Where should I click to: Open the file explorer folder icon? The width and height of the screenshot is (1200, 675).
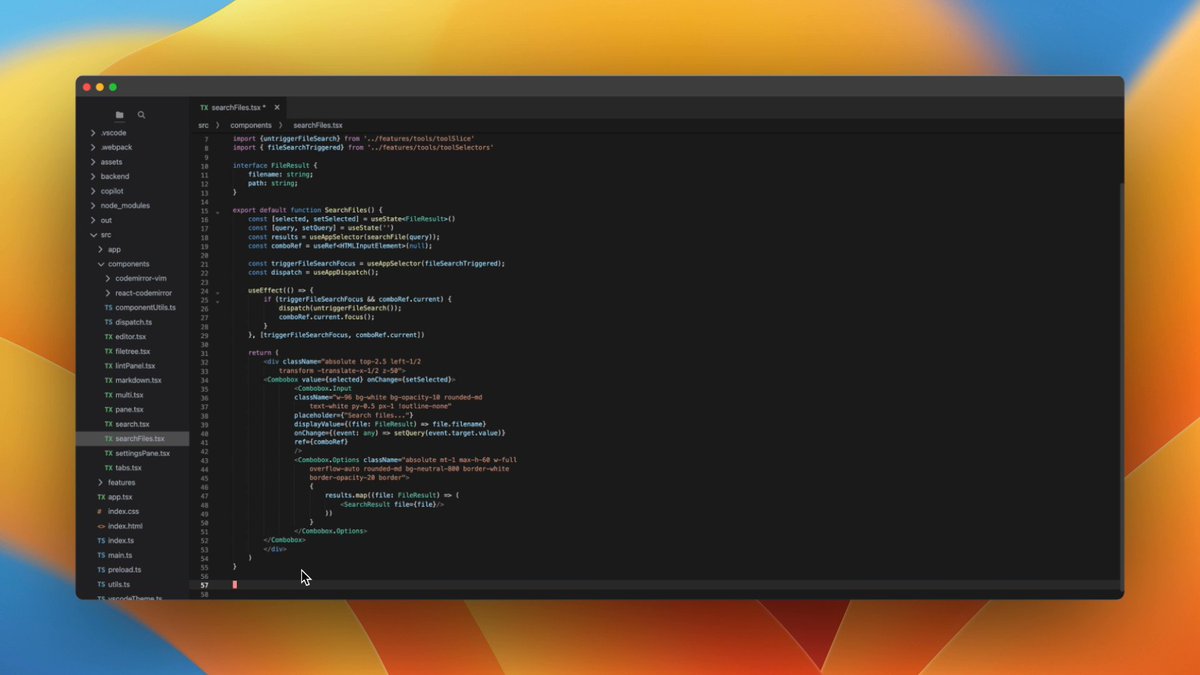click(120, 115)
